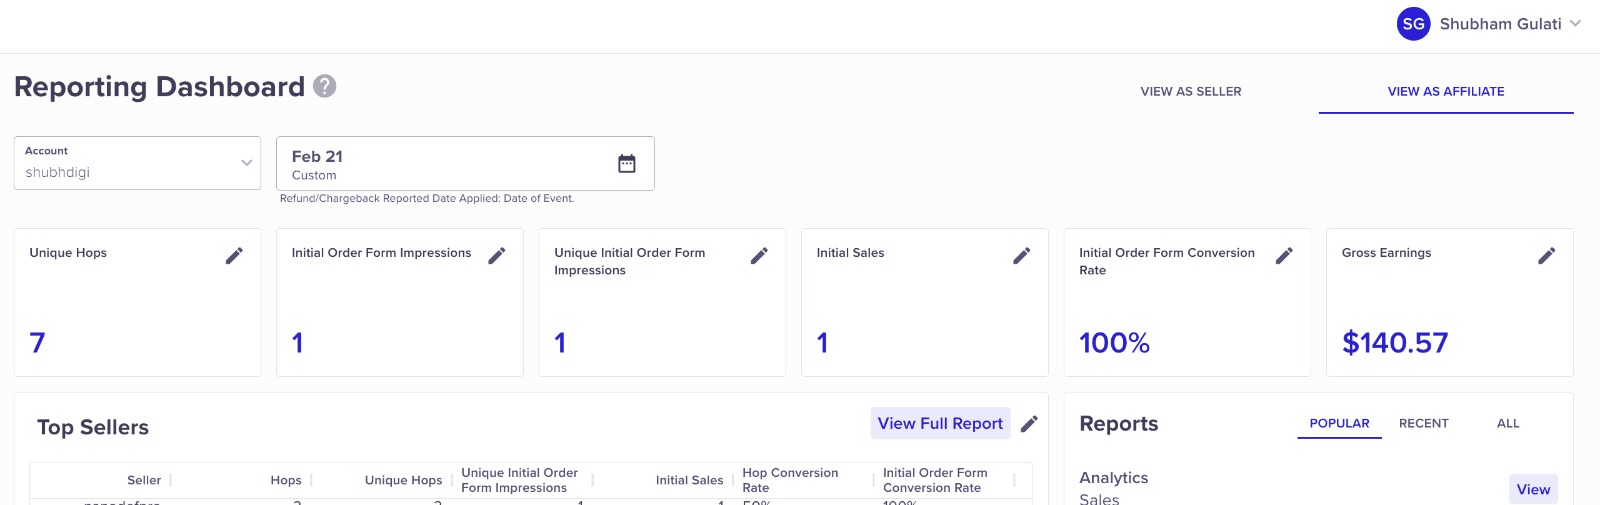
Task: Edit the Gross Earnings card
Action: pos(1546,256)
